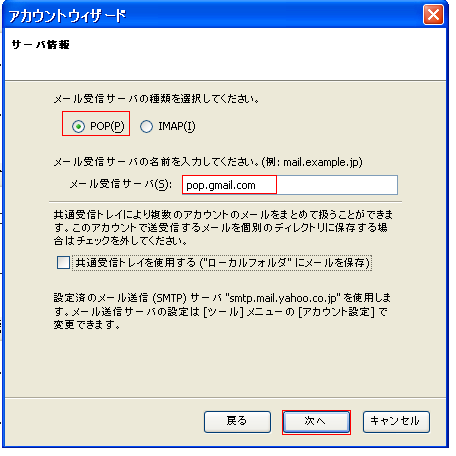
Task: Click the pop.gmail.com server input field
Action: point(290,185)
